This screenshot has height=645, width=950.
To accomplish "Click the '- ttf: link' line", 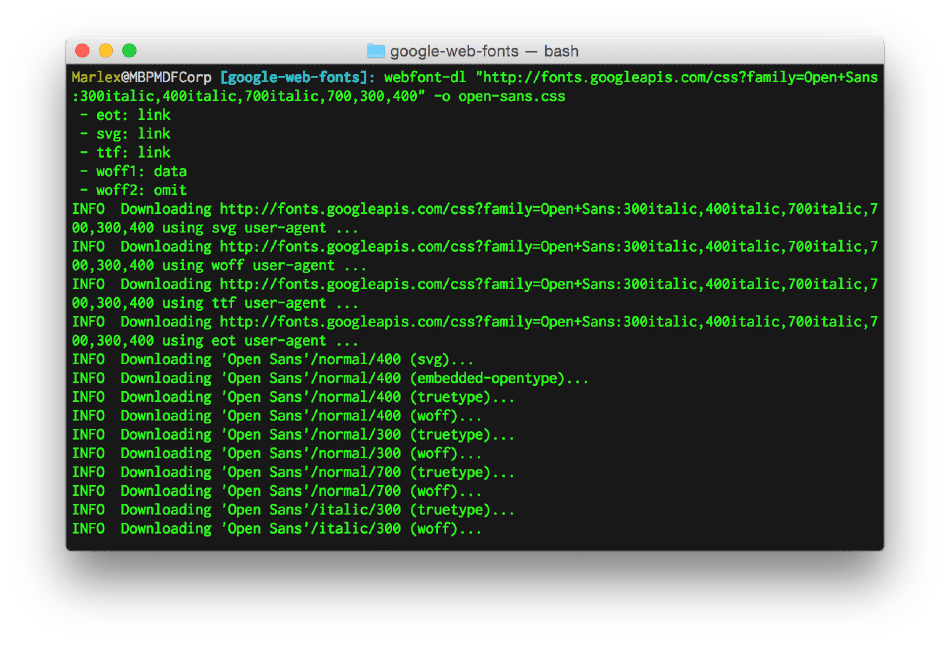I will [x=125, y=153].
